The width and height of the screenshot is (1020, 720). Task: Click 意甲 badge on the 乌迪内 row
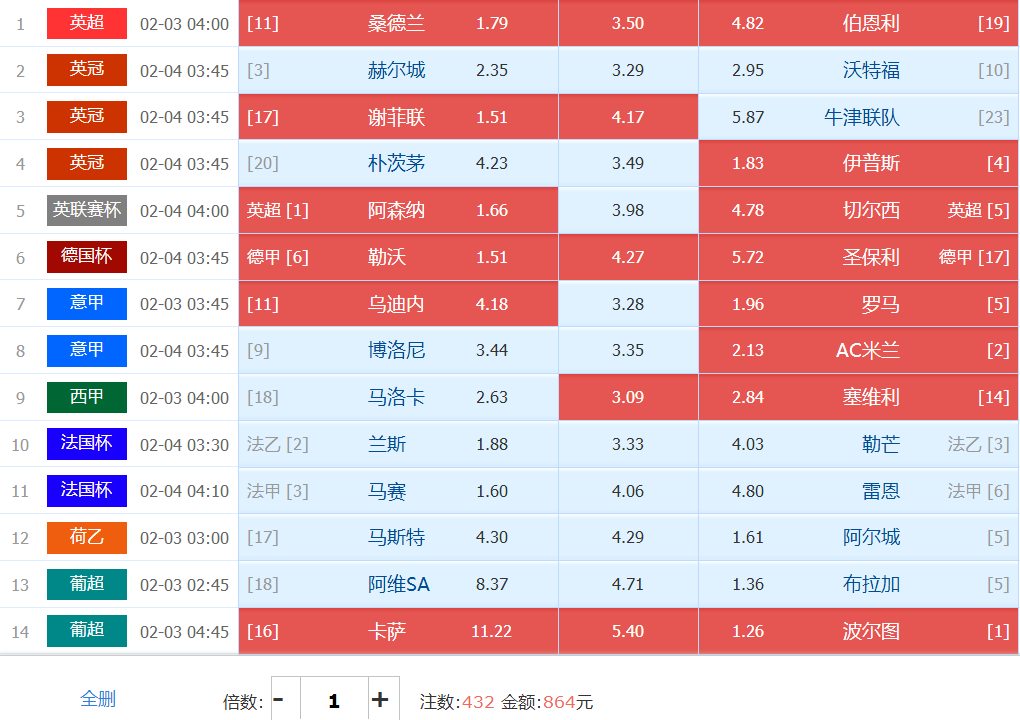(x=87, y=304)
